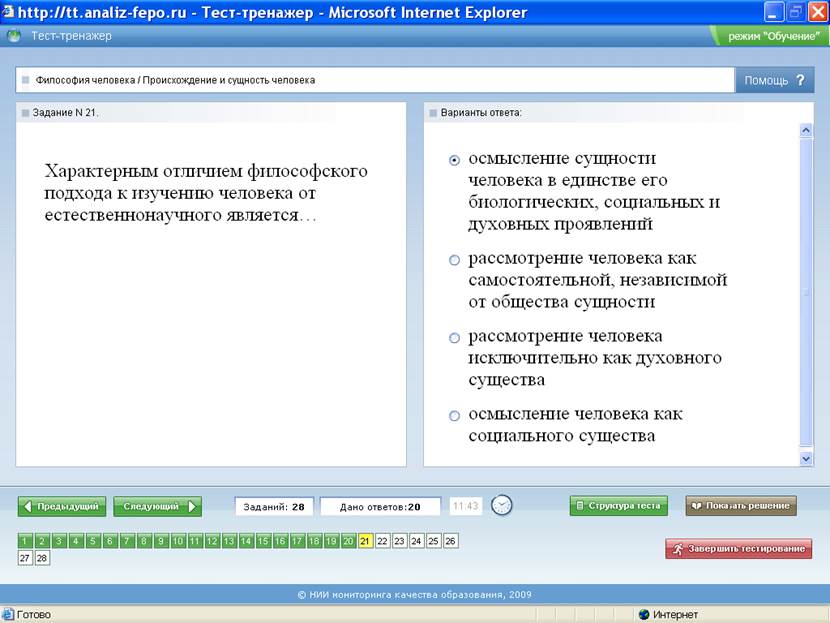Click the Философия человека topic breadcrumb
830x623 pixels.
175,80
